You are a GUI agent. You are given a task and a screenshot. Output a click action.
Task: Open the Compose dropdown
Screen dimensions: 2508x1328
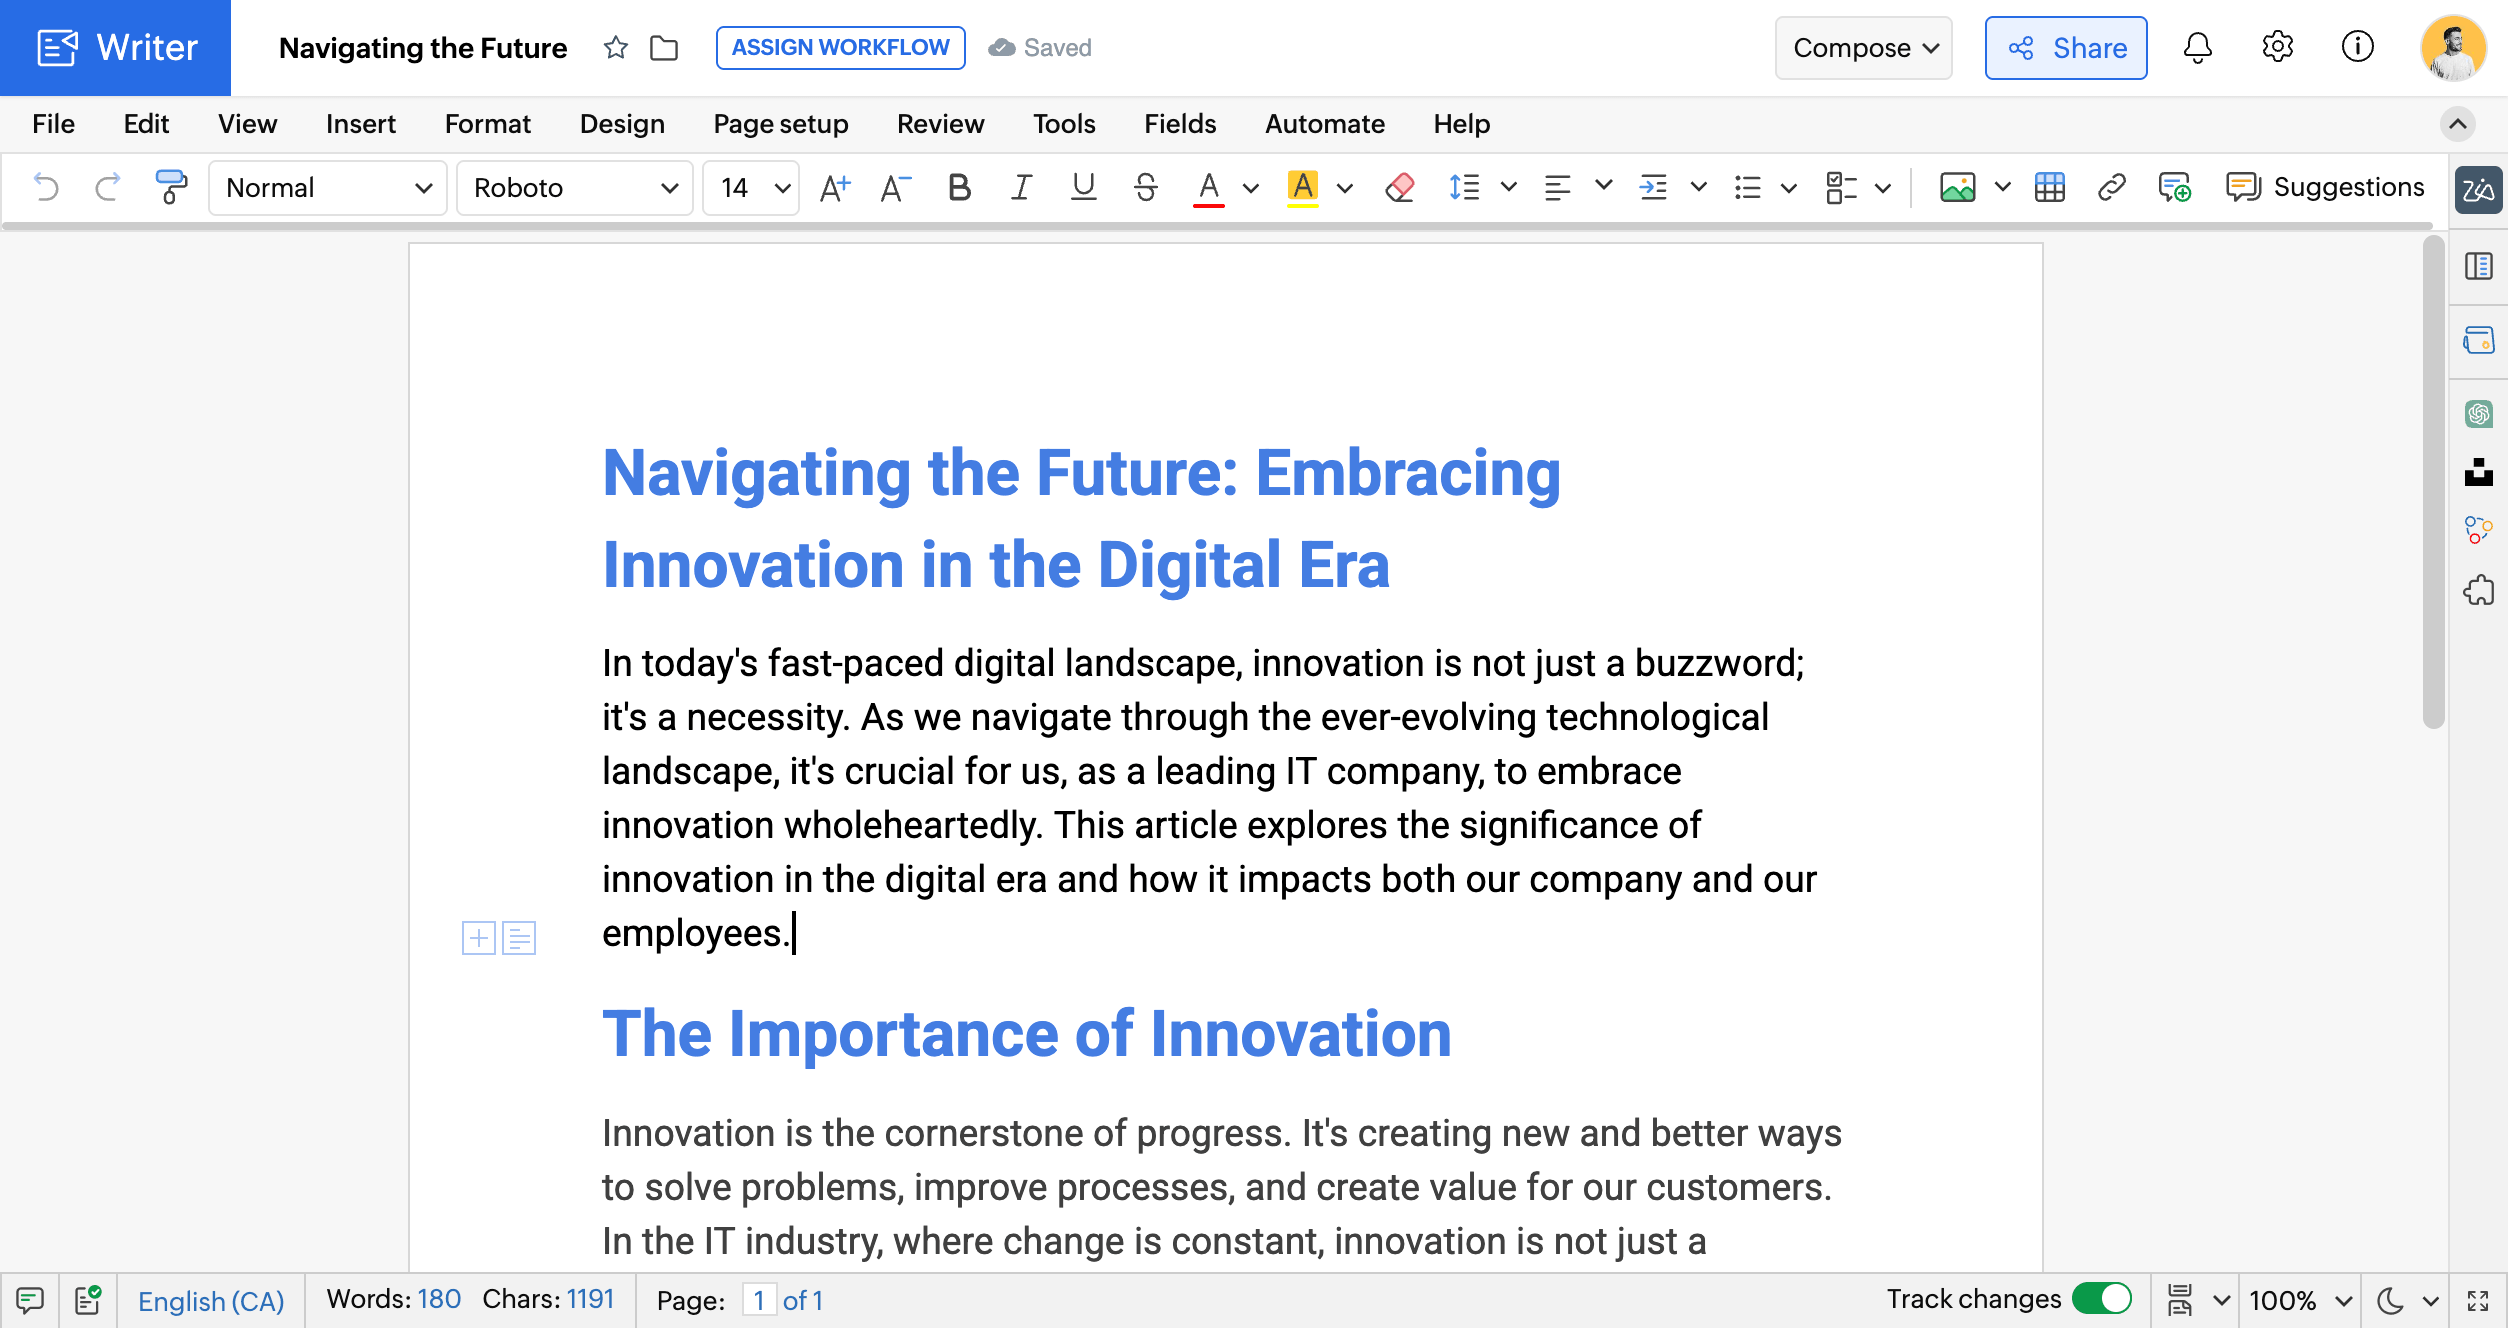point(1864,47)
